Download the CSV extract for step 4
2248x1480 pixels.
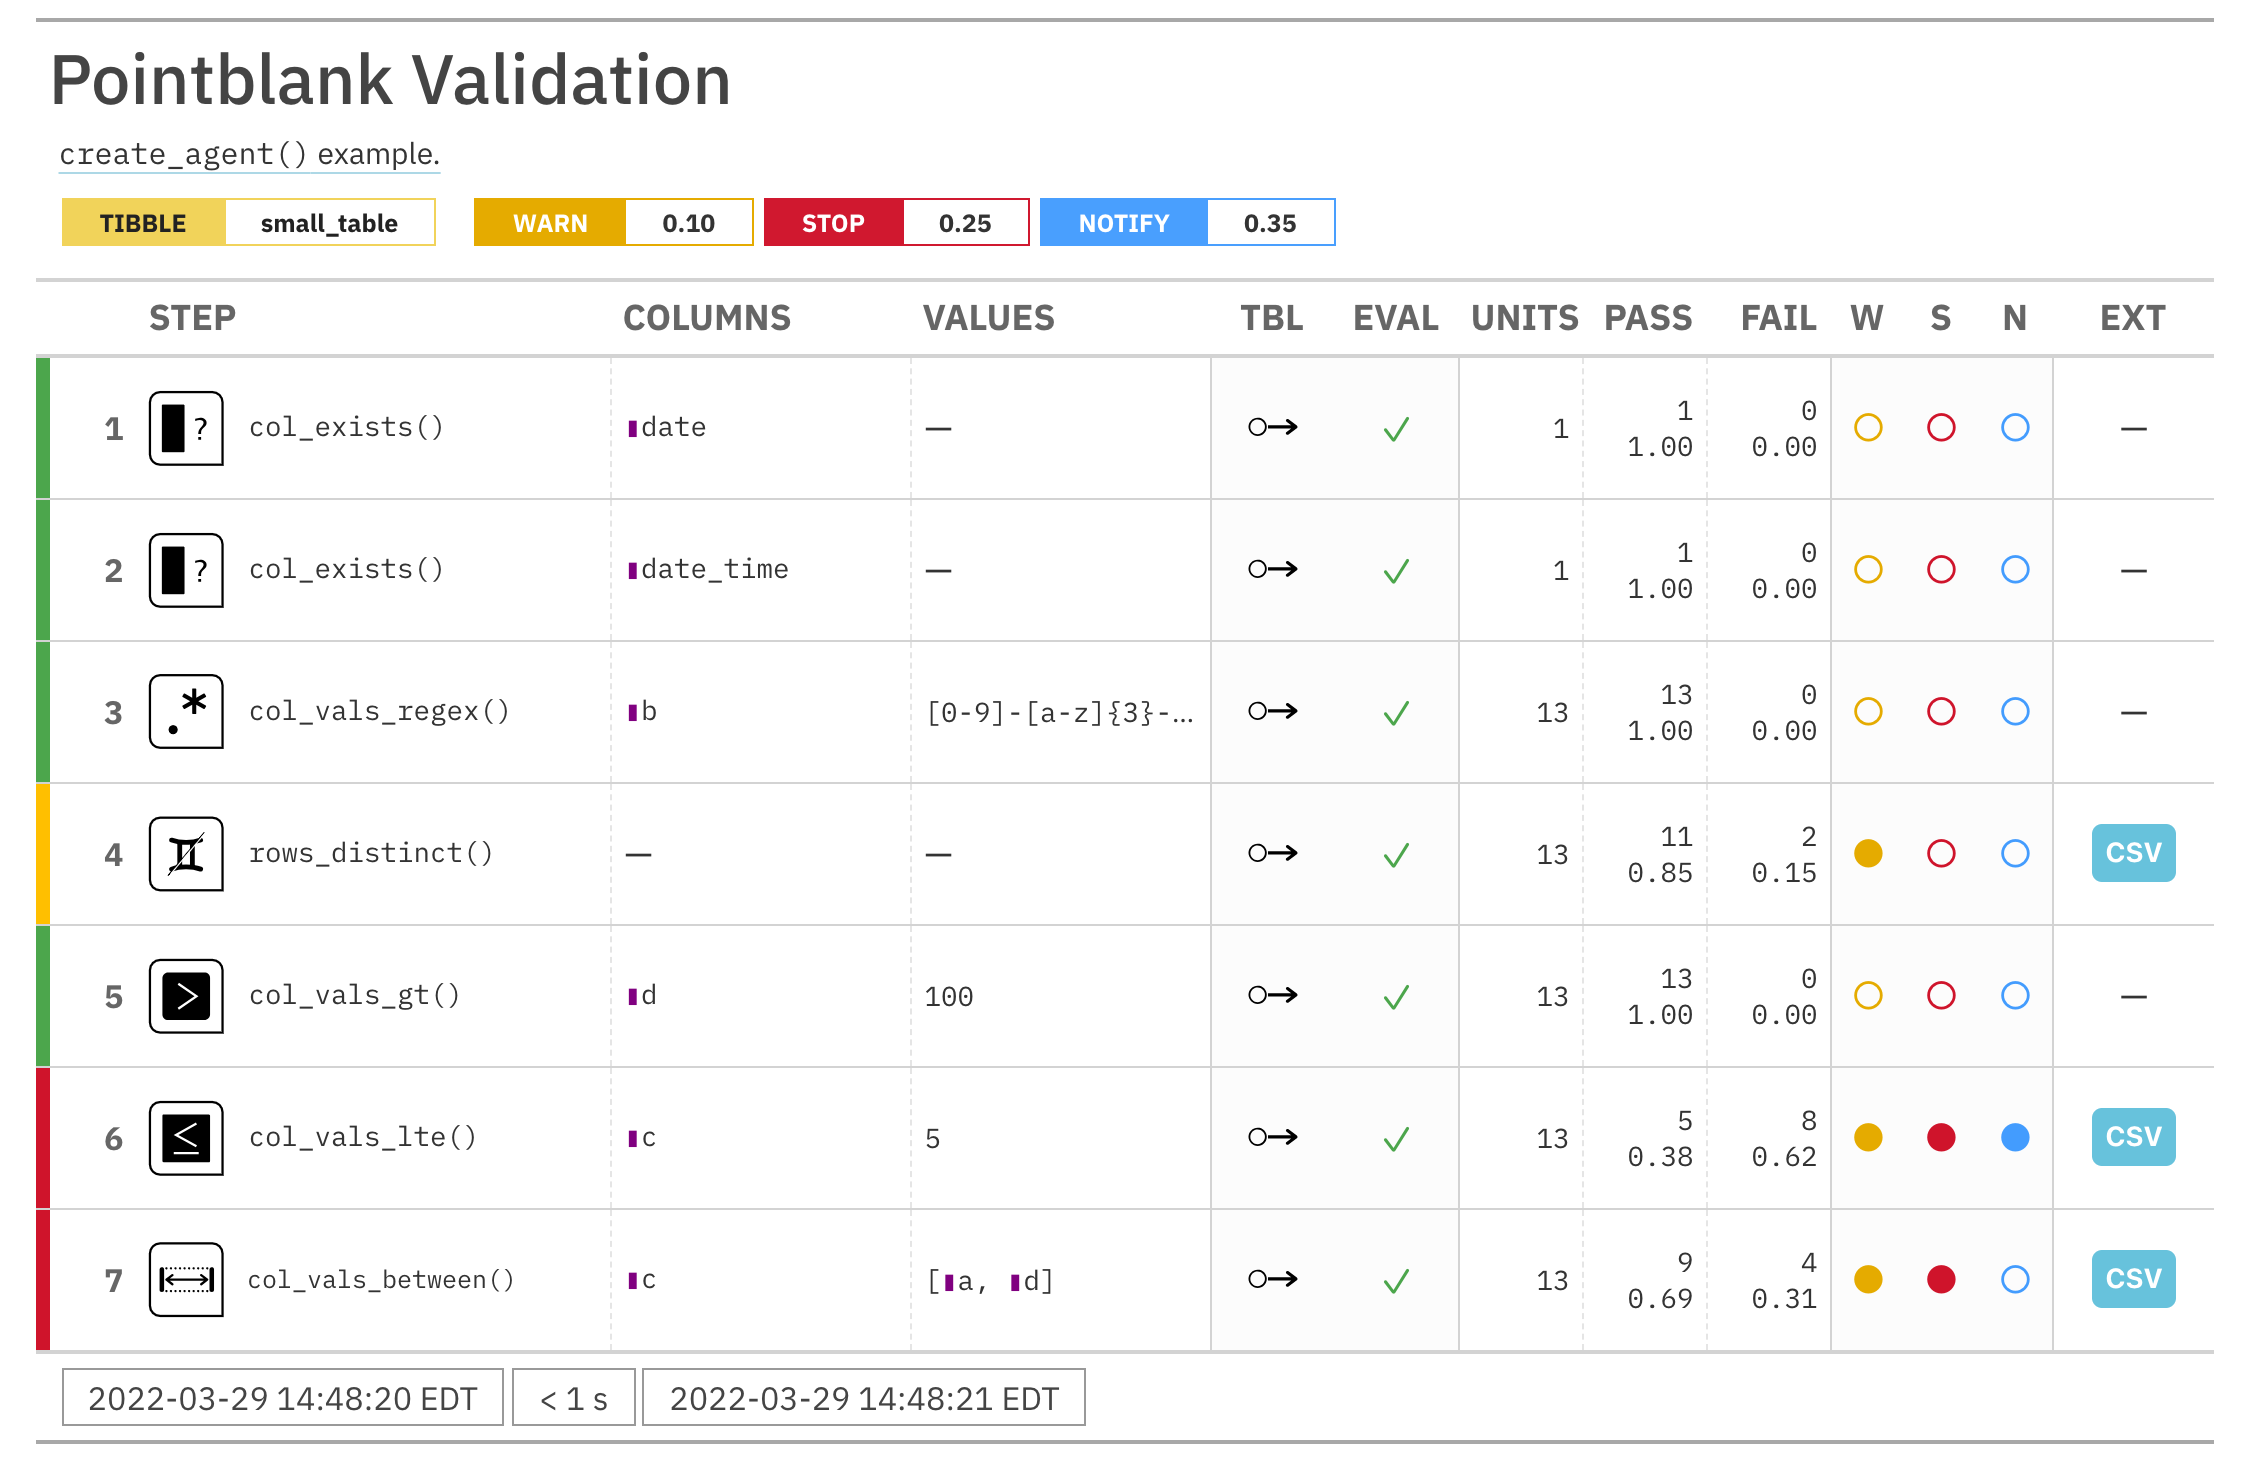click(2133, 853)
